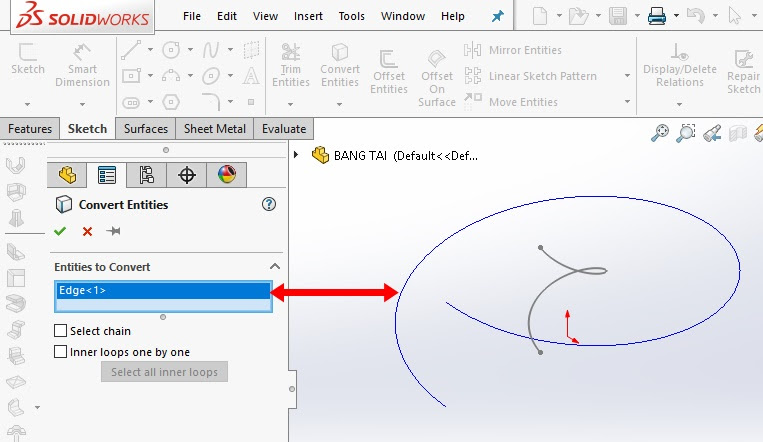Screen dimensions: 763x442
Task: Click Move Entities tool
Action: tap(511, 102)
